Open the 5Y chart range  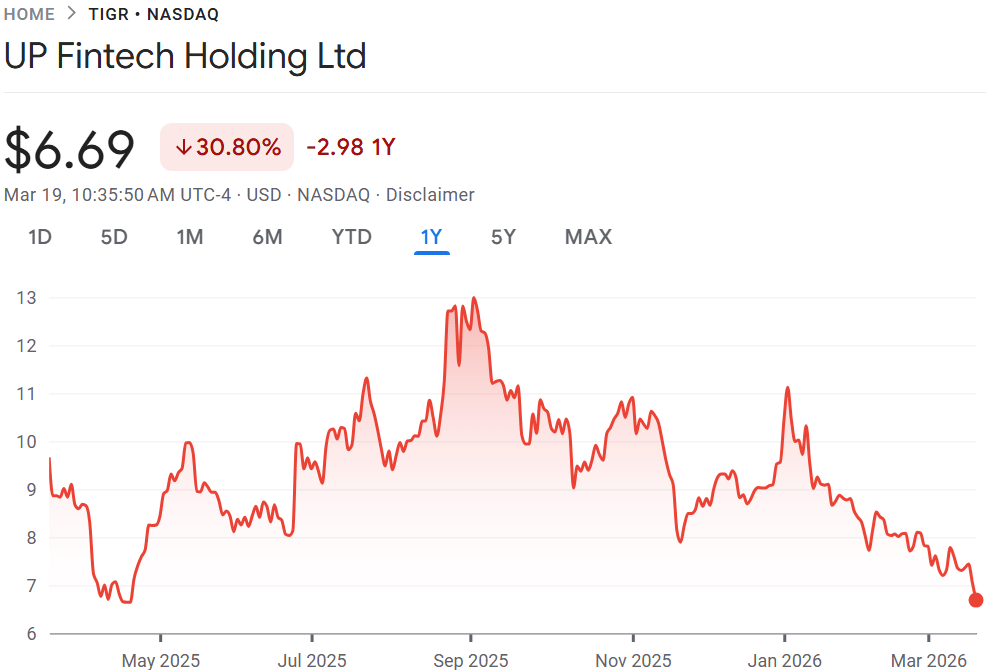pyautogui.click(x=503, y=237)
